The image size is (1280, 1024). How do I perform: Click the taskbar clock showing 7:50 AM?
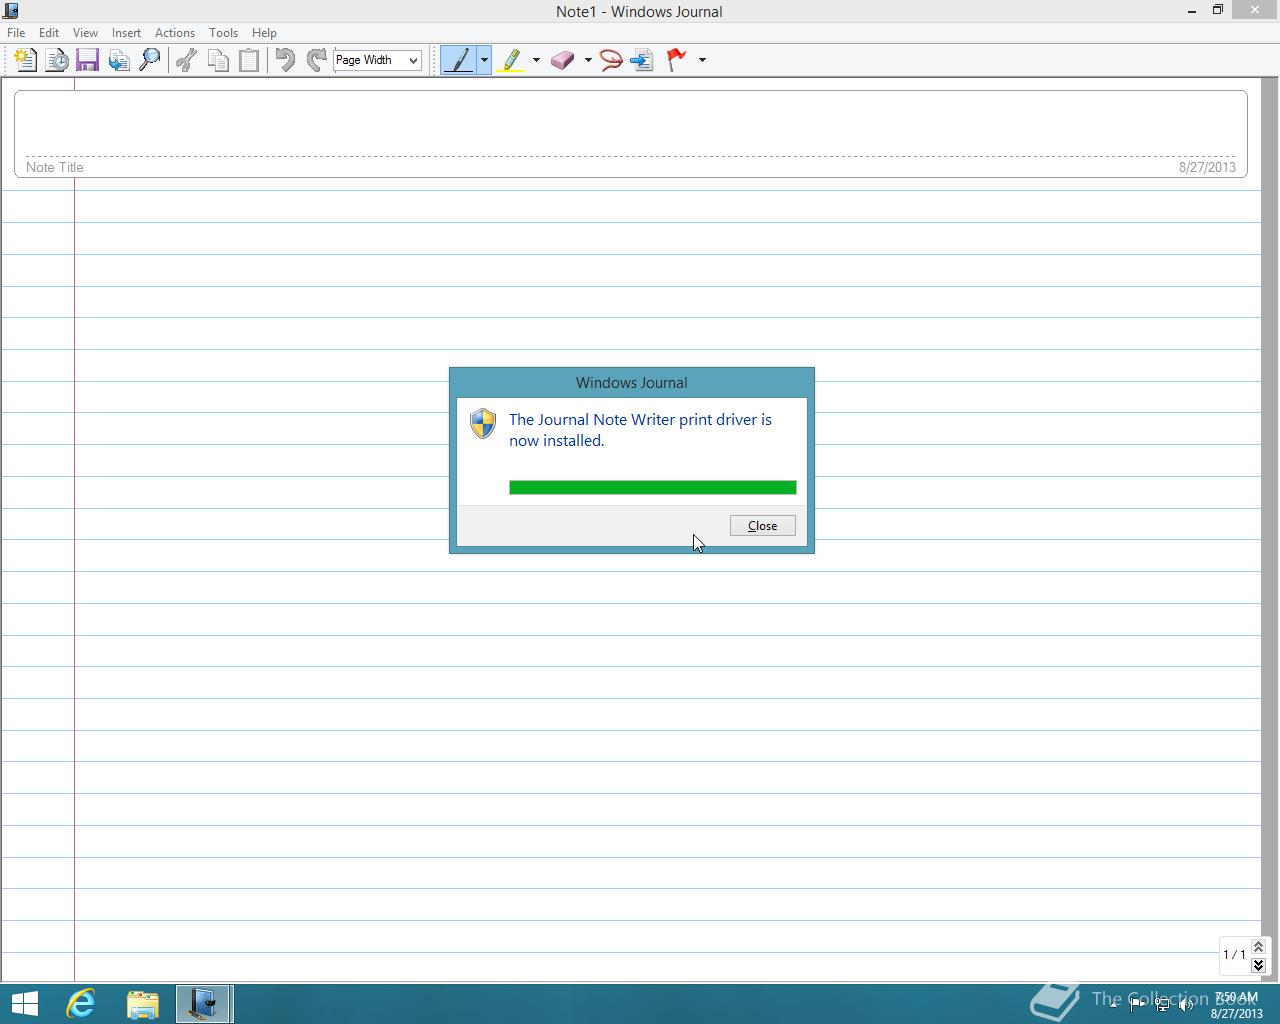[x=1236, y=1004]
